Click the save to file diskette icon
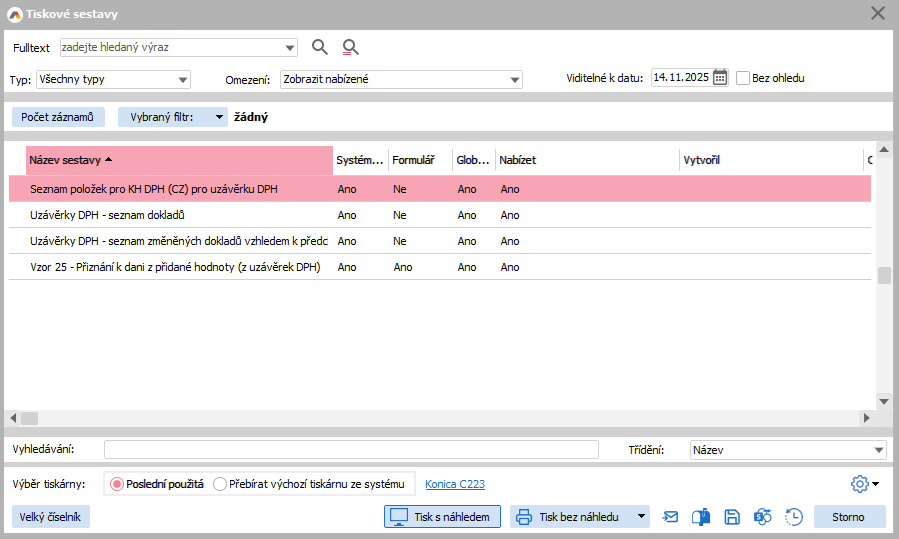This screenshot has height=539, width=899. [x=732, y=517]
